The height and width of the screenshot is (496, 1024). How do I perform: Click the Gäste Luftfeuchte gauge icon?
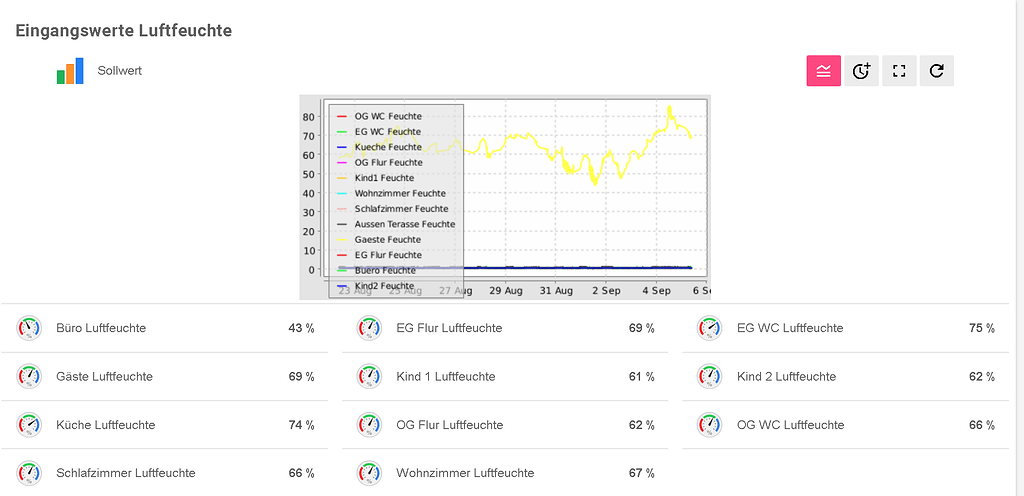tap(29, 377)
